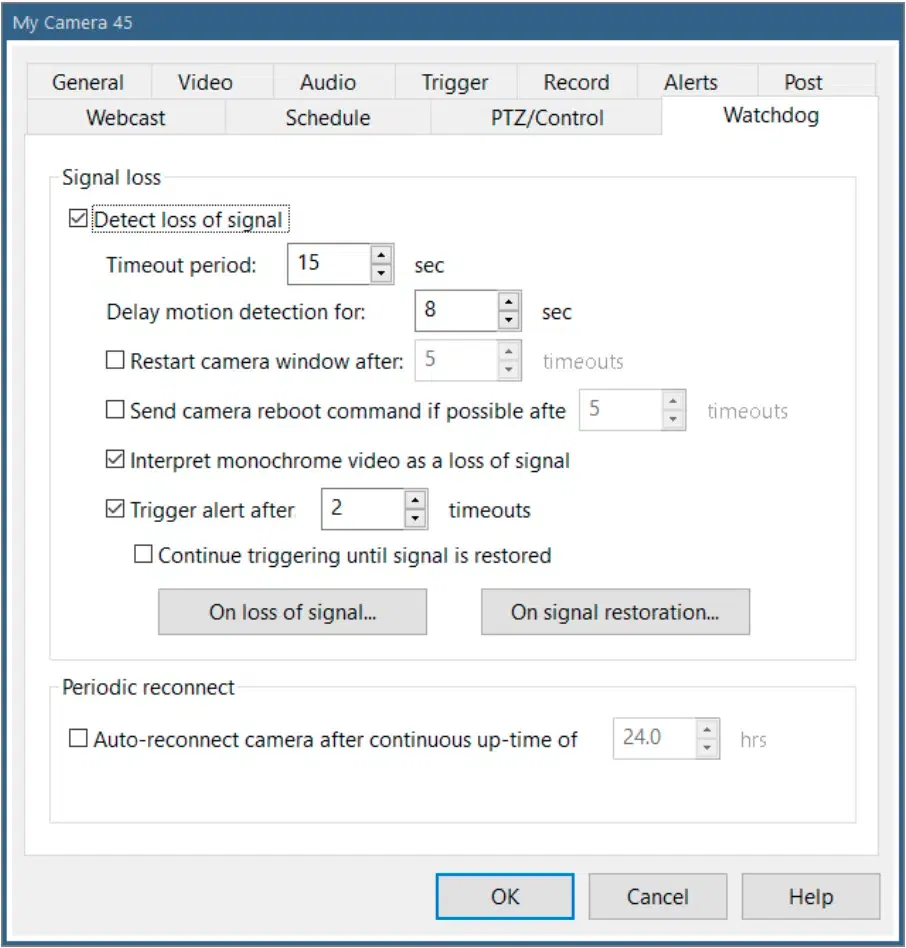Enable Send camera reboot command checkbox

pos(115,410)
